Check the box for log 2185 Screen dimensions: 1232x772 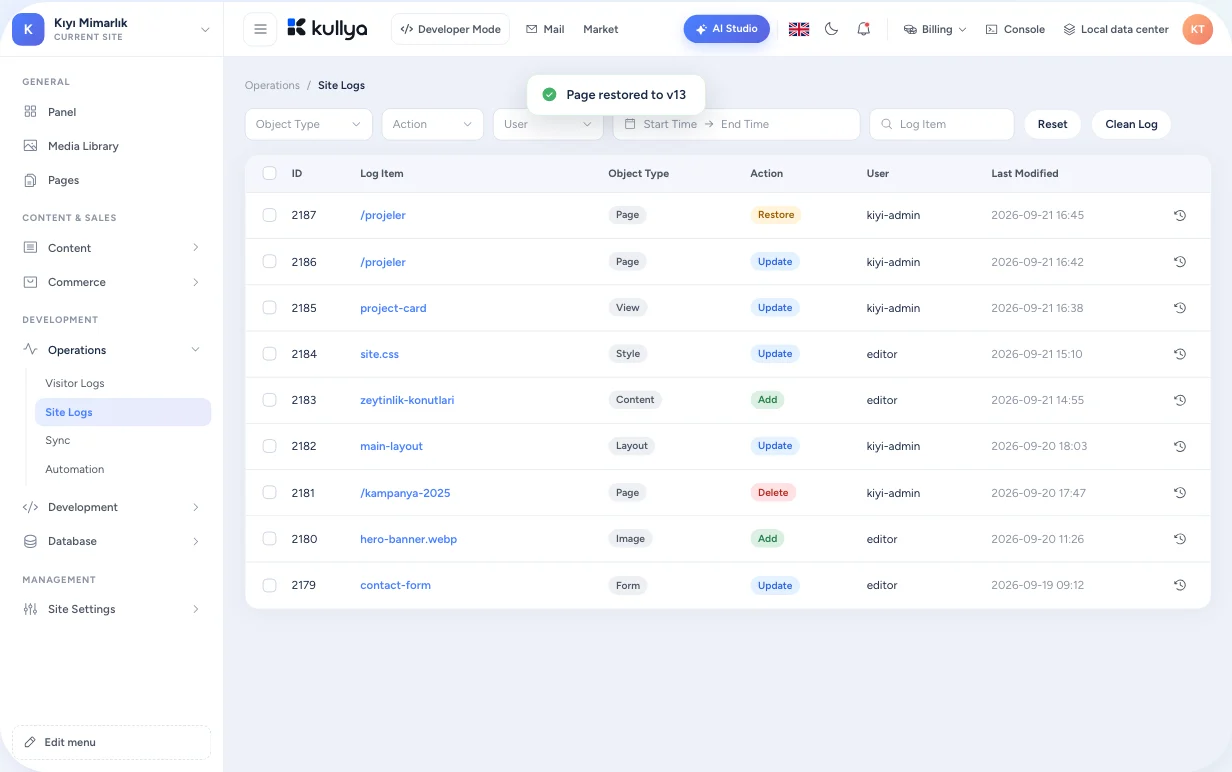coord(269,307)
